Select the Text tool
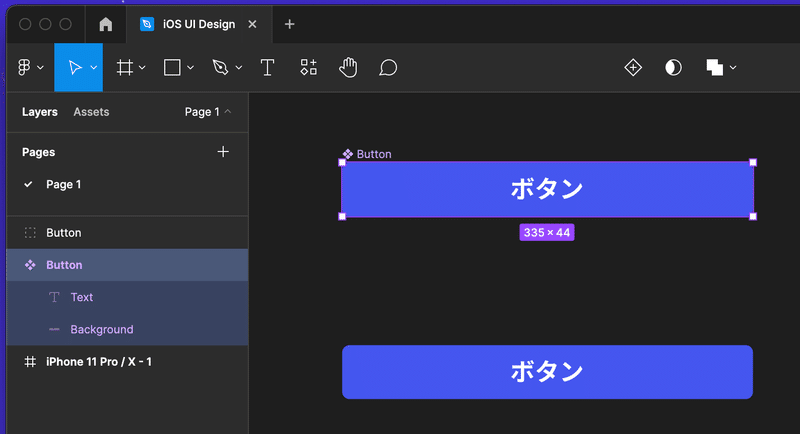 [268, 67]
